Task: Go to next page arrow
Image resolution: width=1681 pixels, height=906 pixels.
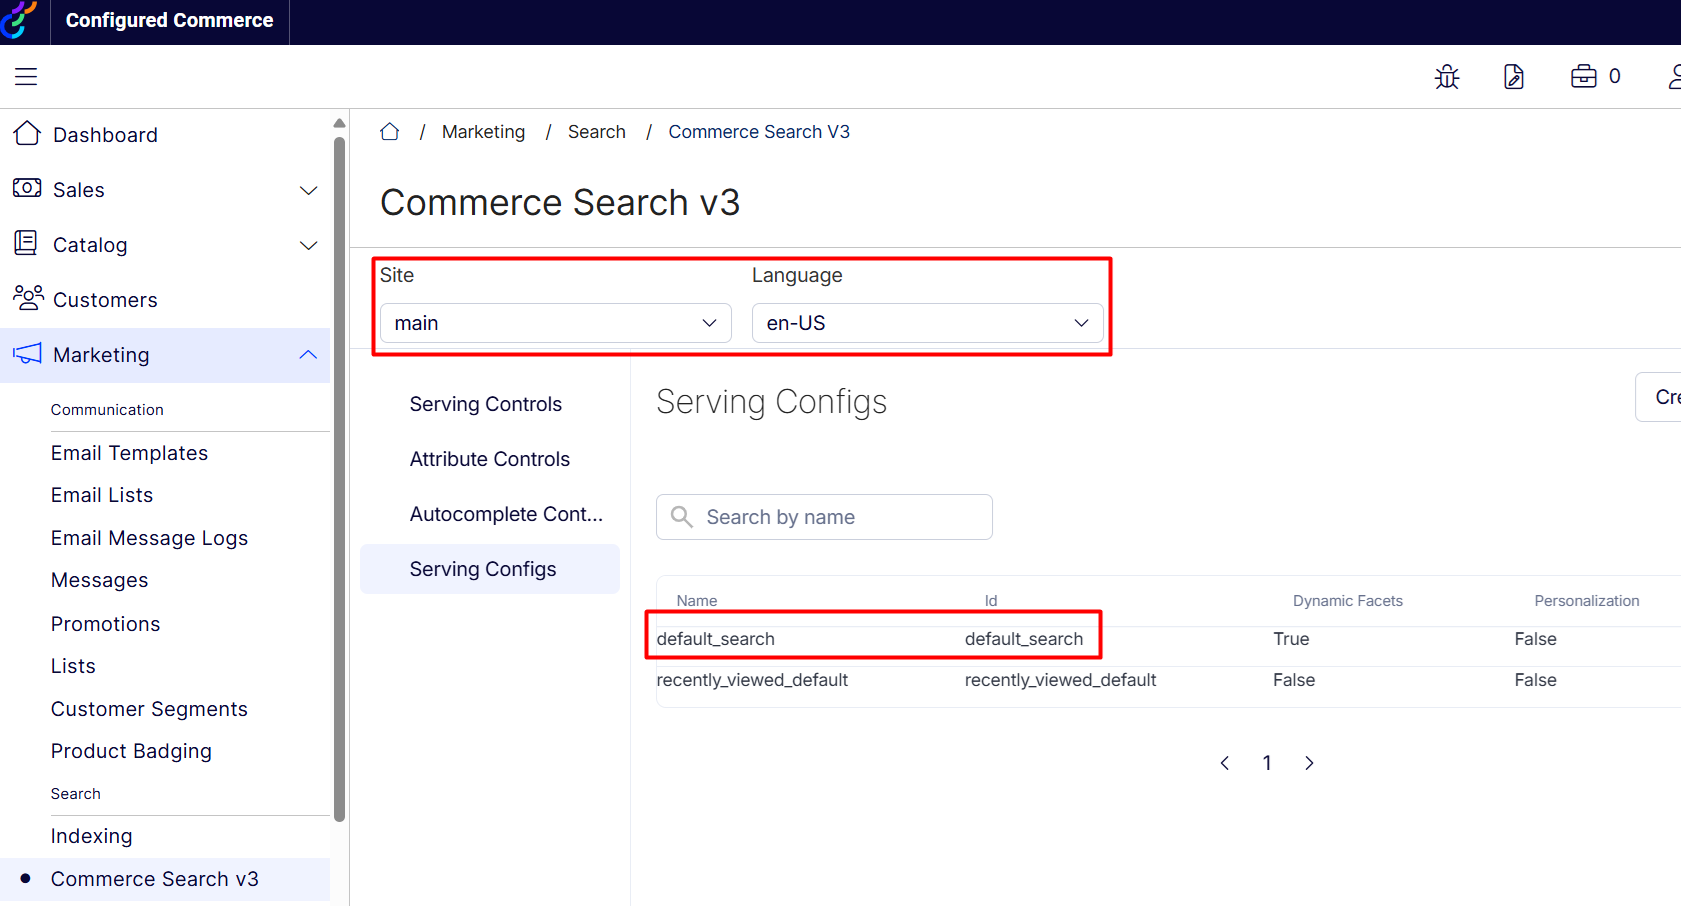Action: click(x=1309, y=763)
